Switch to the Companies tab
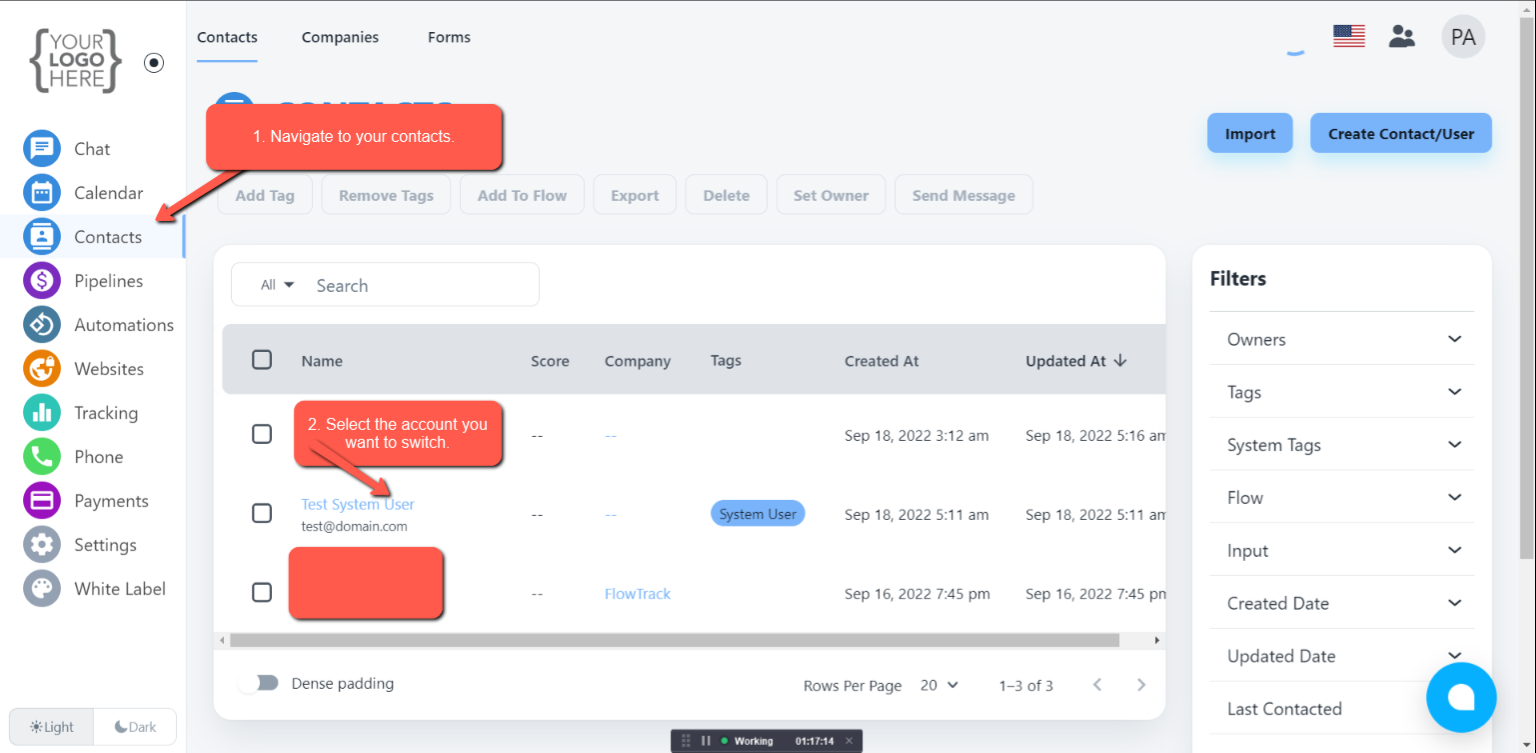This screenshot has width=1536, height=753. (x=340, y=37)
